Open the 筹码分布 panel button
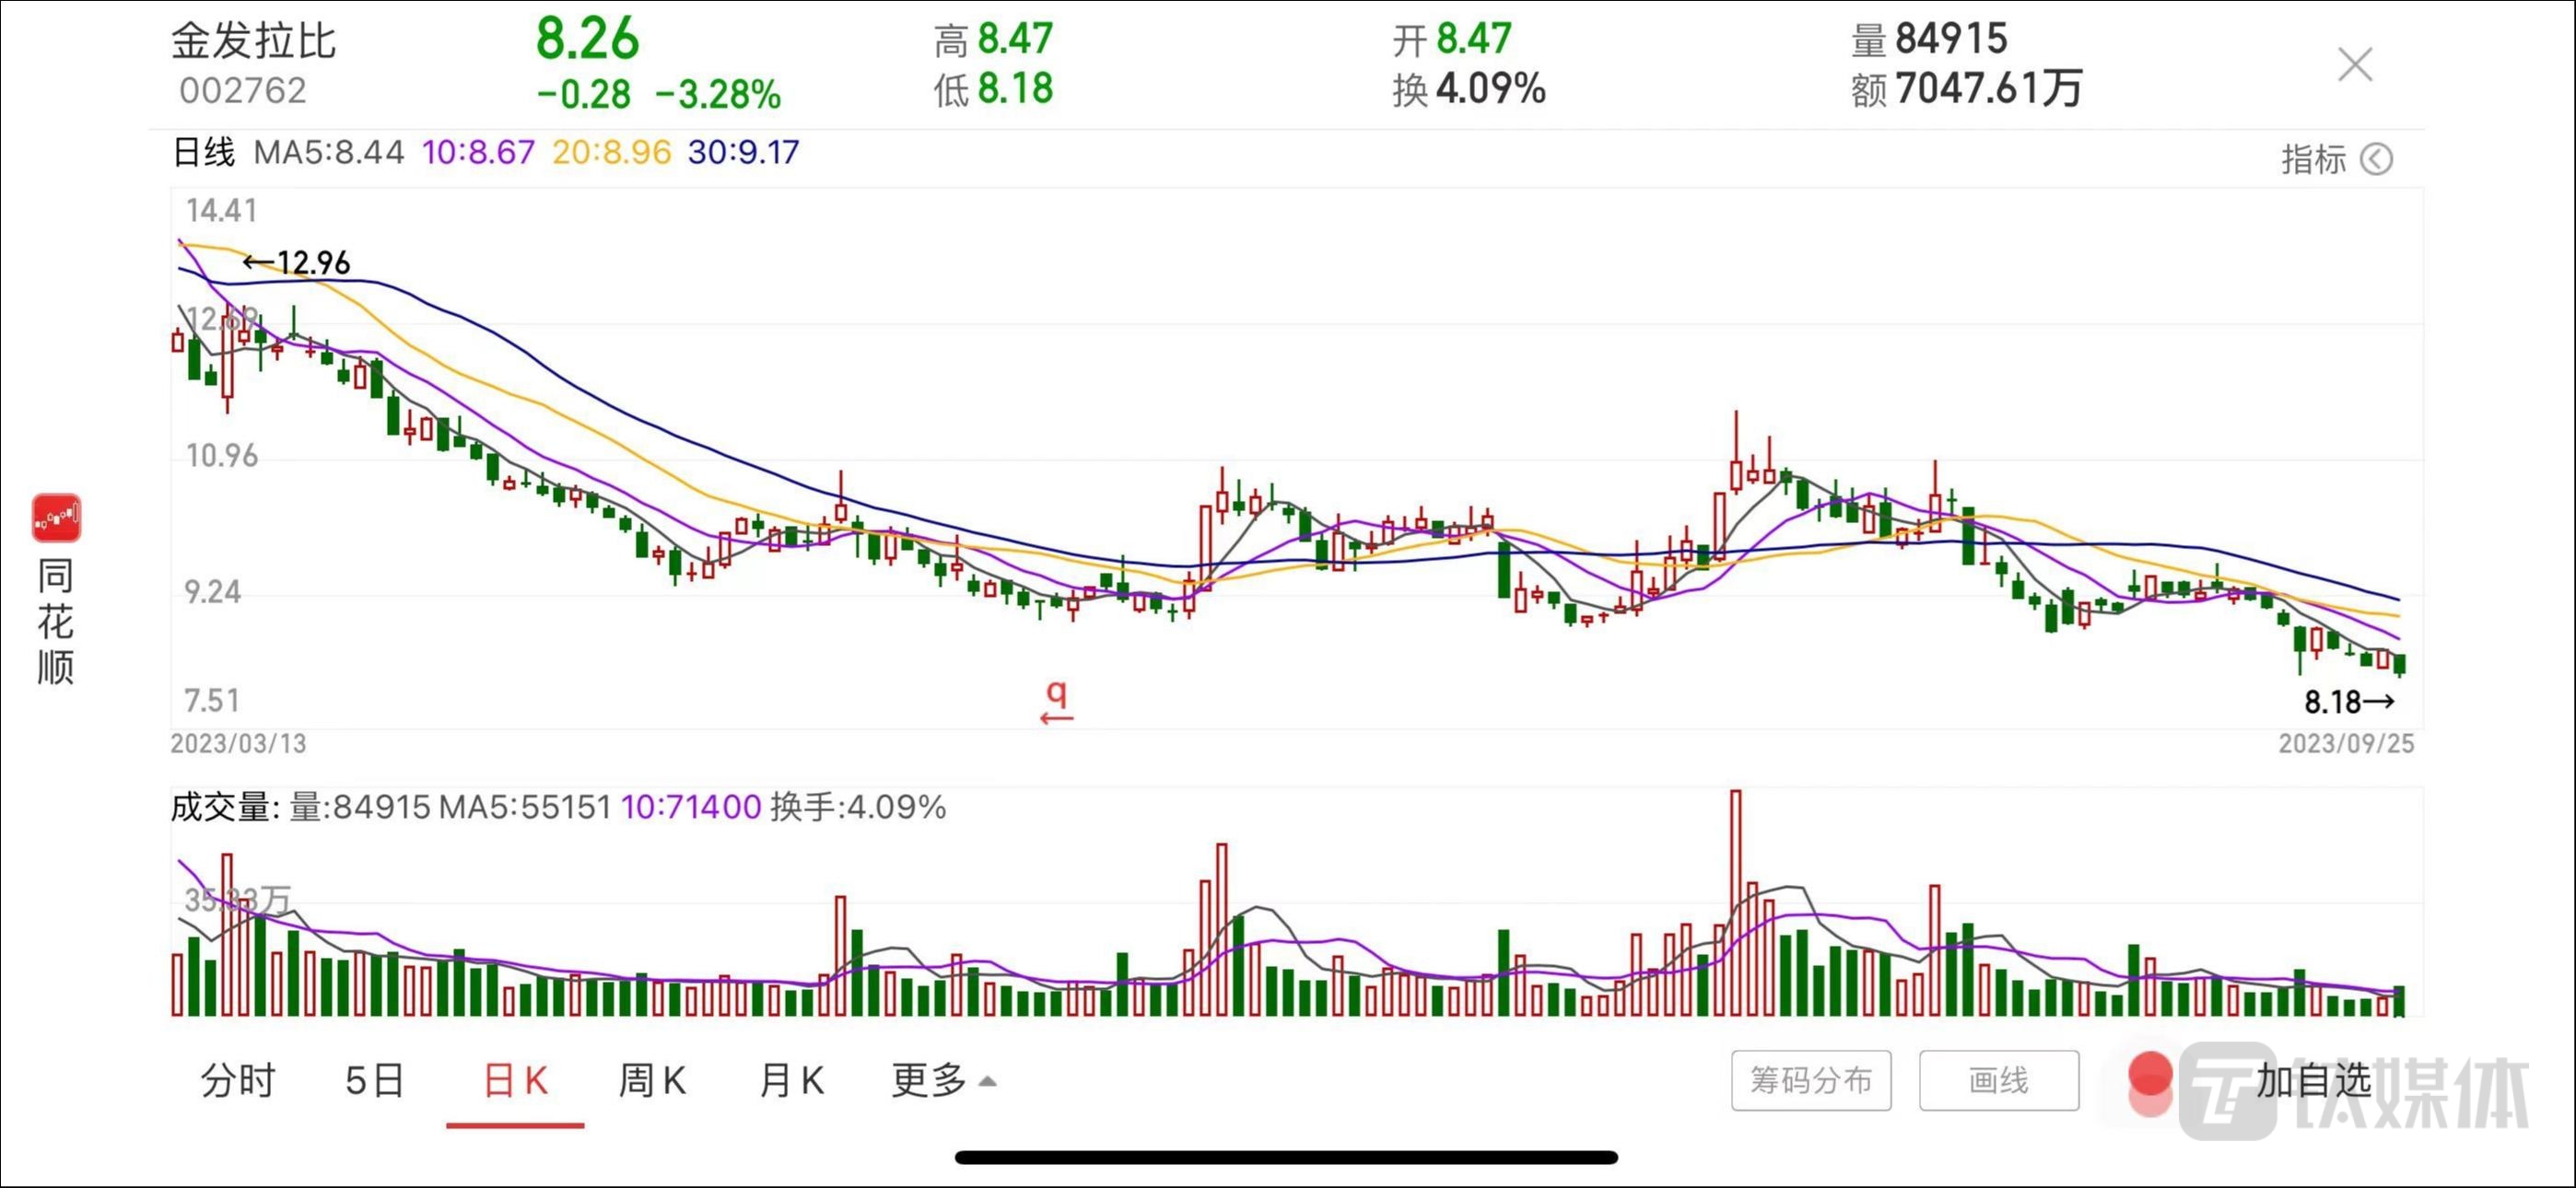Image resolution: width=2576 pixels, height=1188 pixels. pyautogui.click(x=1810, y=1080)
